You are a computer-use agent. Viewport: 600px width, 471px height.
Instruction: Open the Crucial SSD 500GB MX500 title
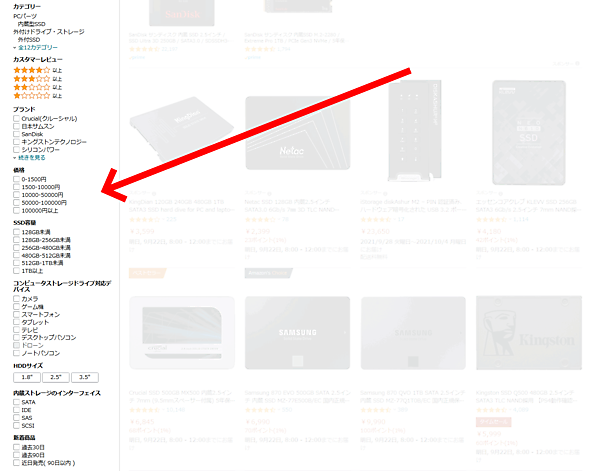(x=181, y=397)
